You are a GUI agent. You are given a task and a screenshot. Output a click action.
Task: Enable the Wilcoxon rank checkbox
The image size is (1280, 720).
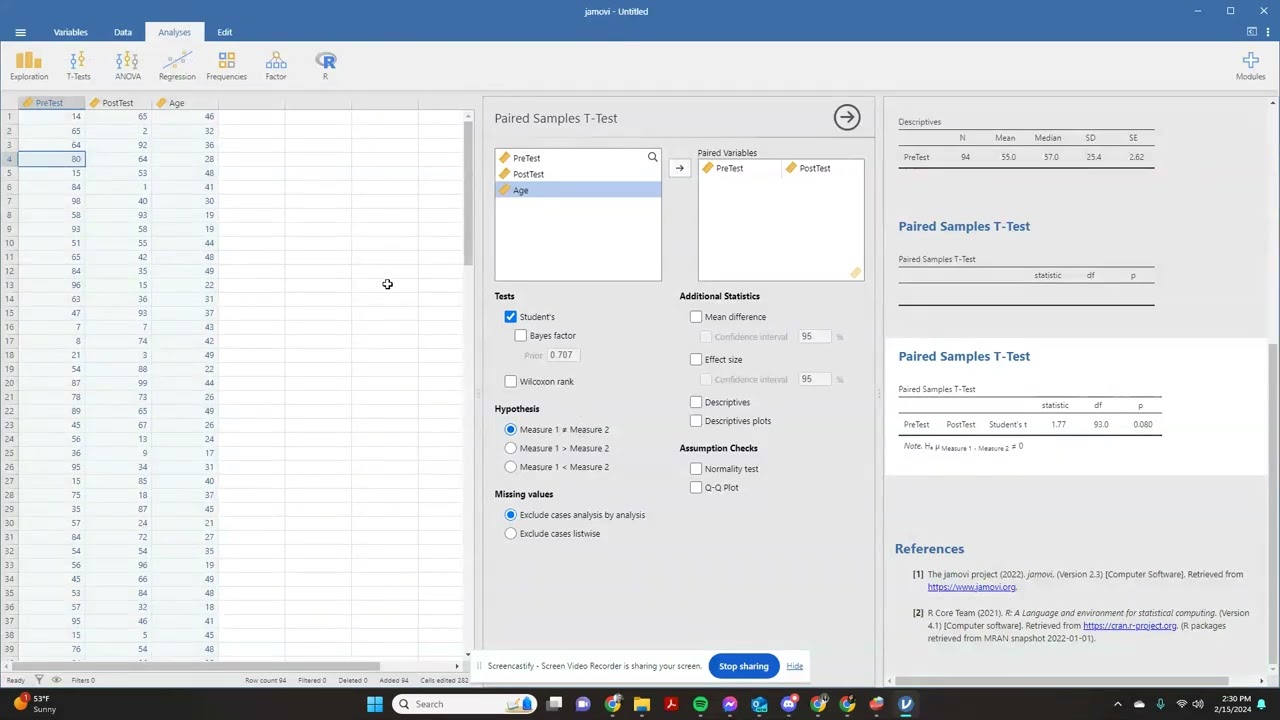click(x=510, y=382)
